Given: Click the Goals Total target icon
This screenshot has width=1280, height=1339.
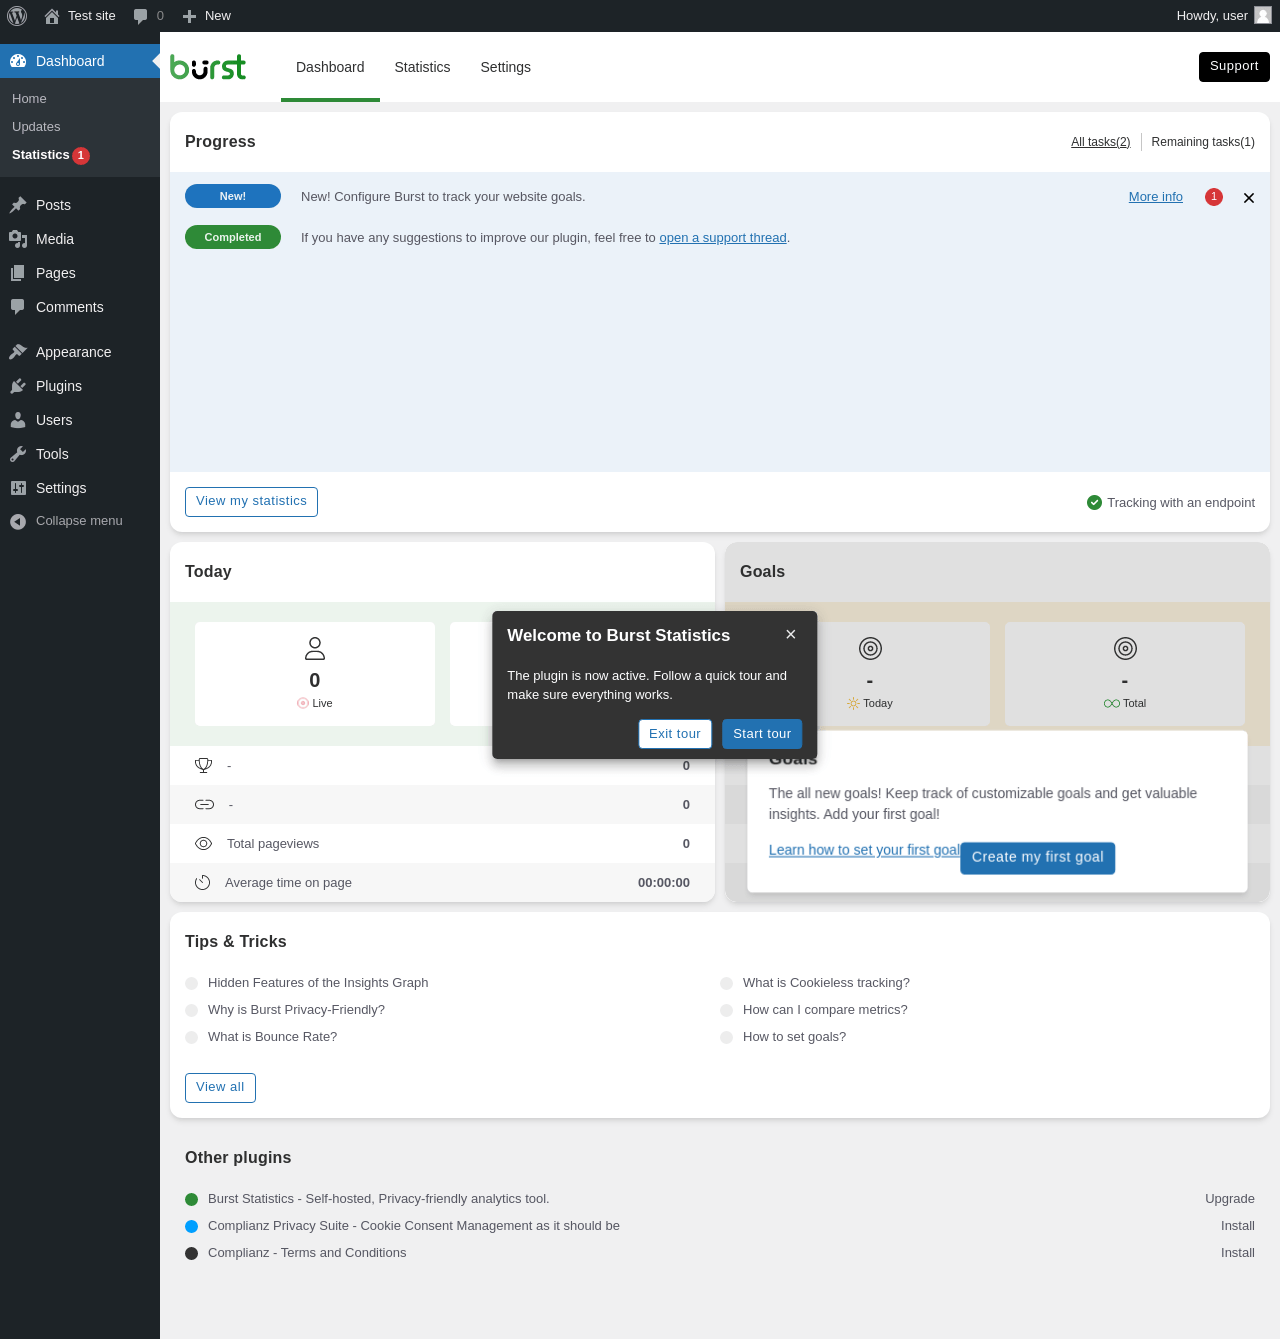Looking at the screenshot, I should [1125, 649].
